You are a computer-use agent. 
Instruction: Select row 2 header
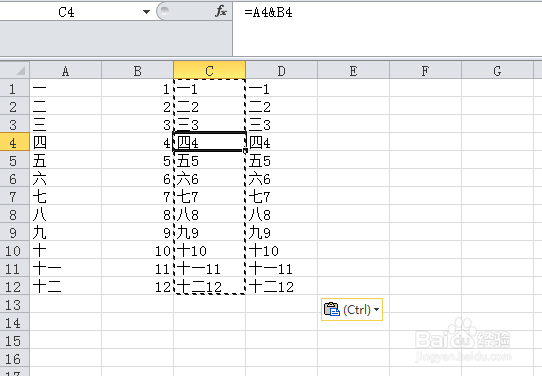point(15,106)
